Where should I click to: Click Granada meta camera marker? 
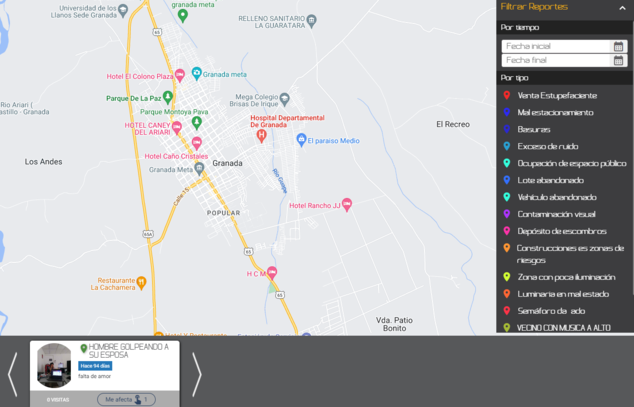click(197, 73)
